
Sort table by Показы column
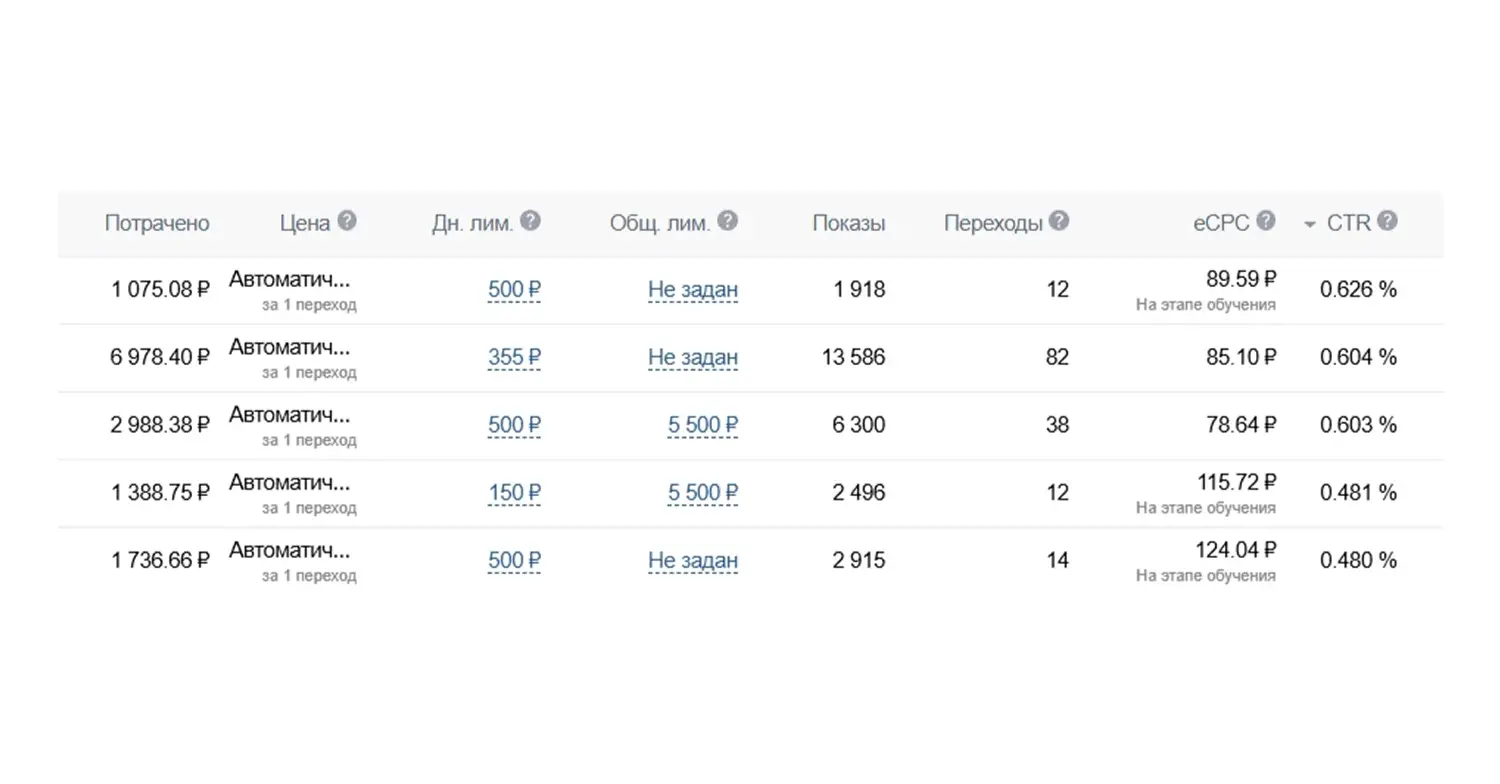click(848, 223)
